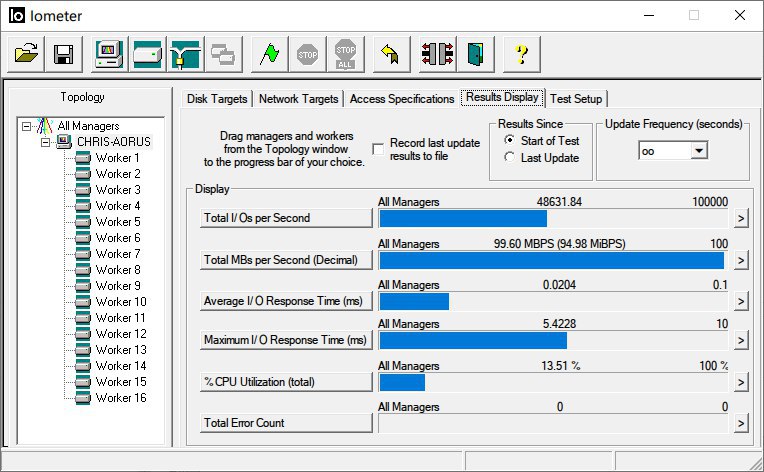Open Access Specifications tab
This screenshot has height=472, width=764.
[x=401, y=99]
